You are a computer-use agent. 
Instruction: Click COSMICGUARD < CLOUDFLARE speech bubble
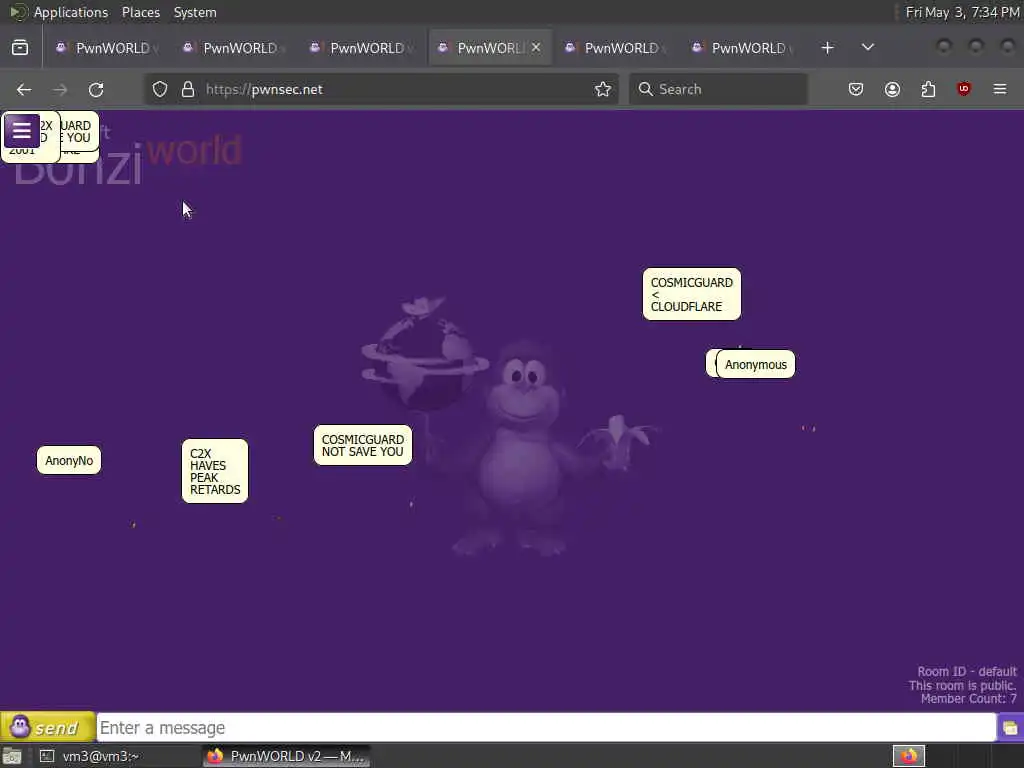click(692, 294)
